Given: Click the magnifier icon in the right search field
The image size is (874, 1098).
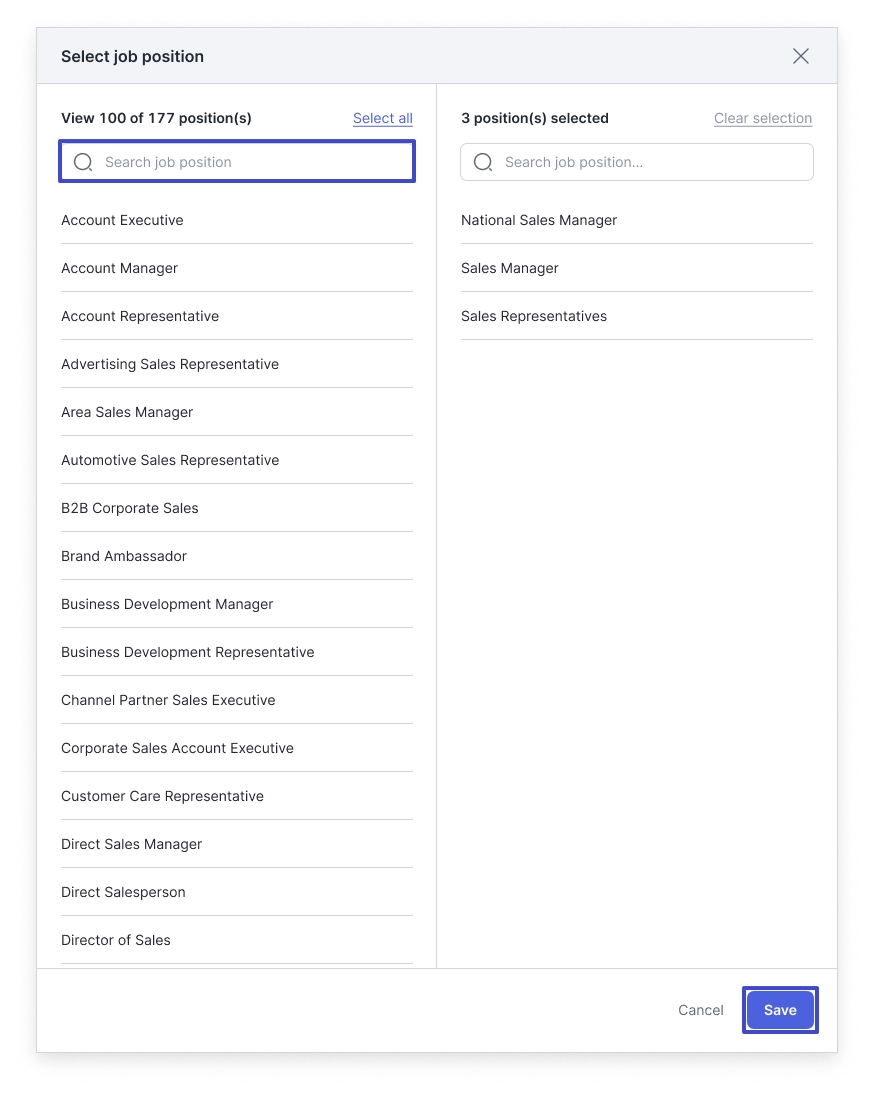Looking at the screenshot, I should click(483, 161).
